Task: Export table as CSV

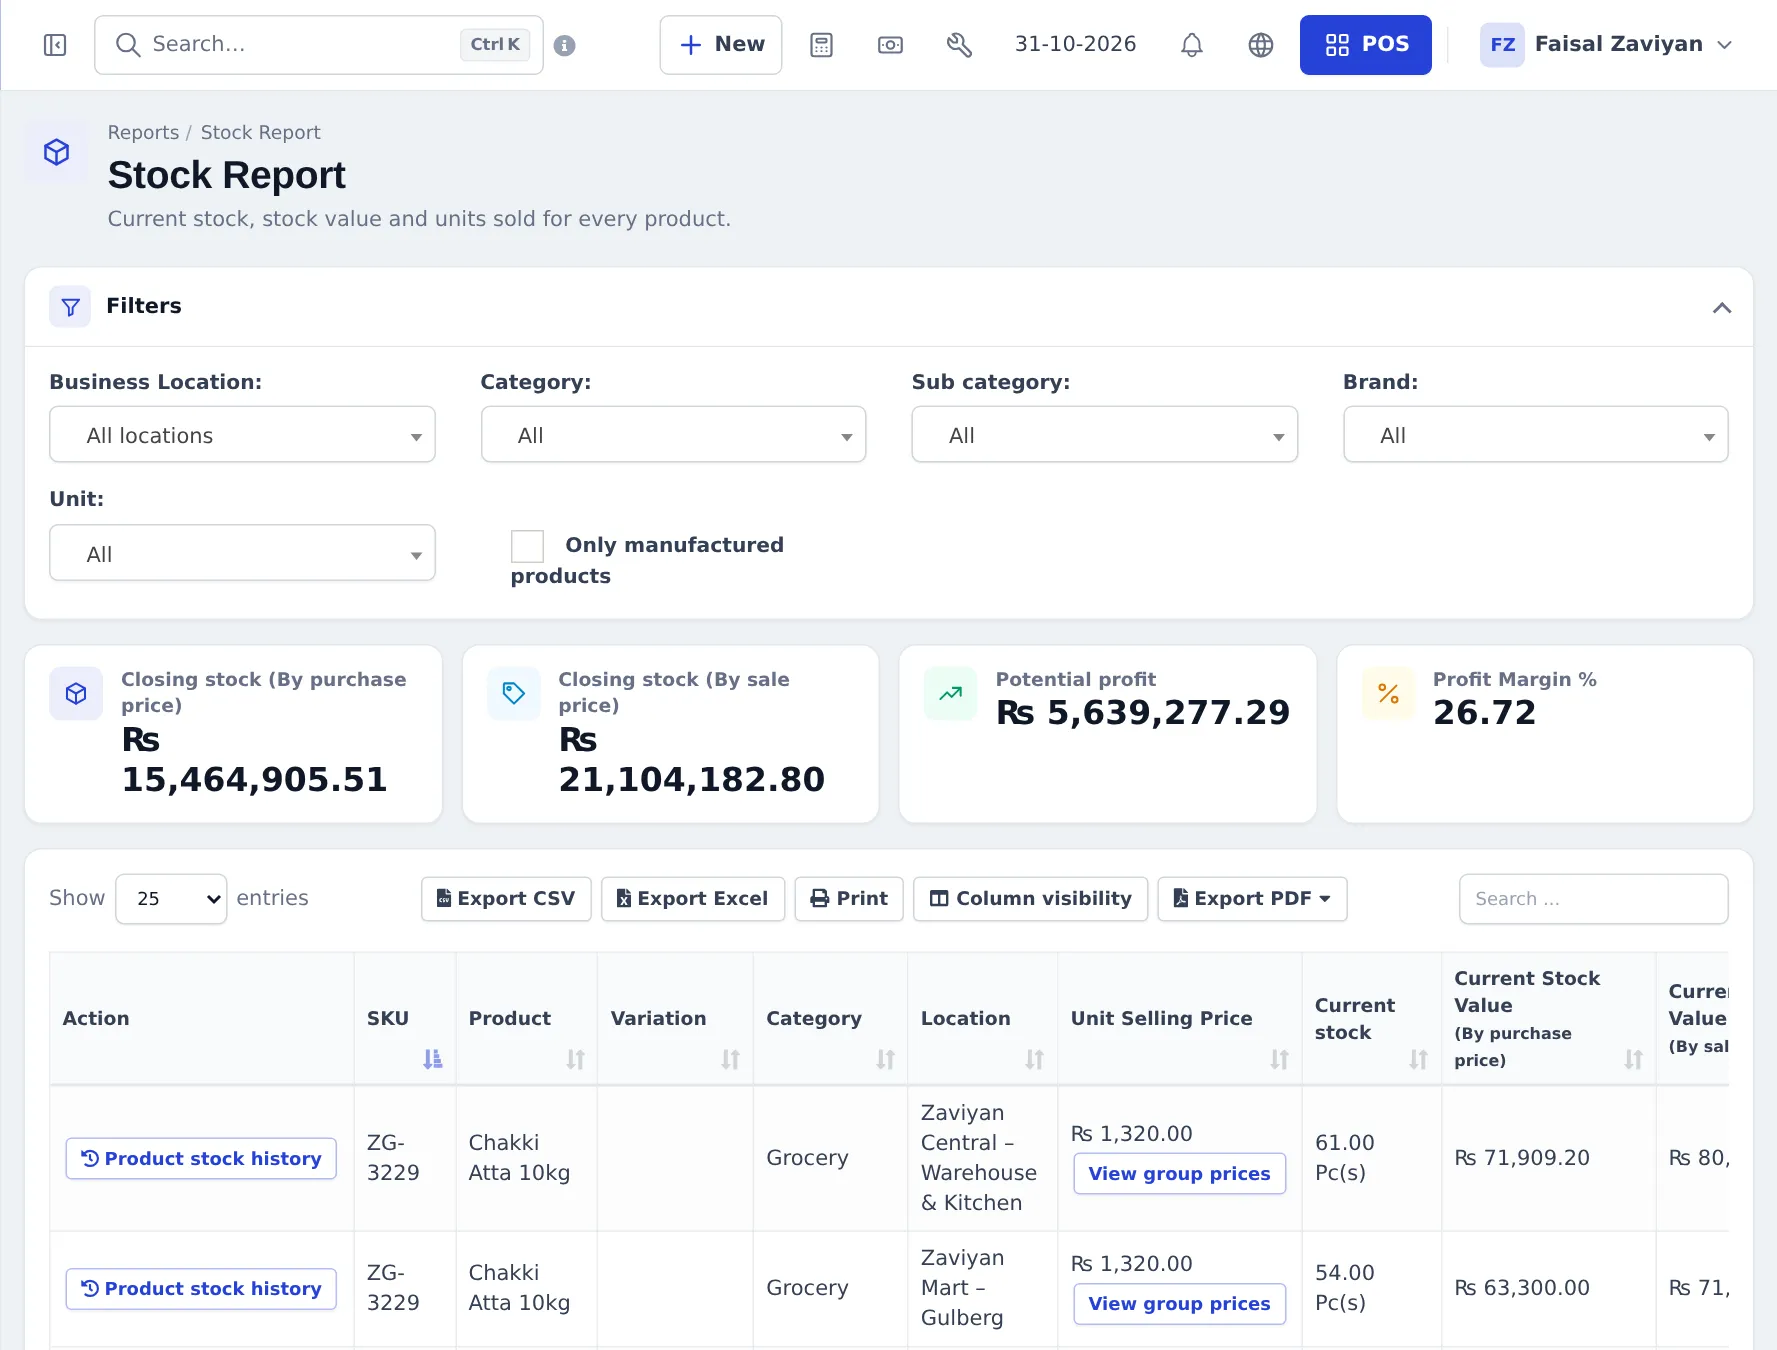Action: point(506,899)
